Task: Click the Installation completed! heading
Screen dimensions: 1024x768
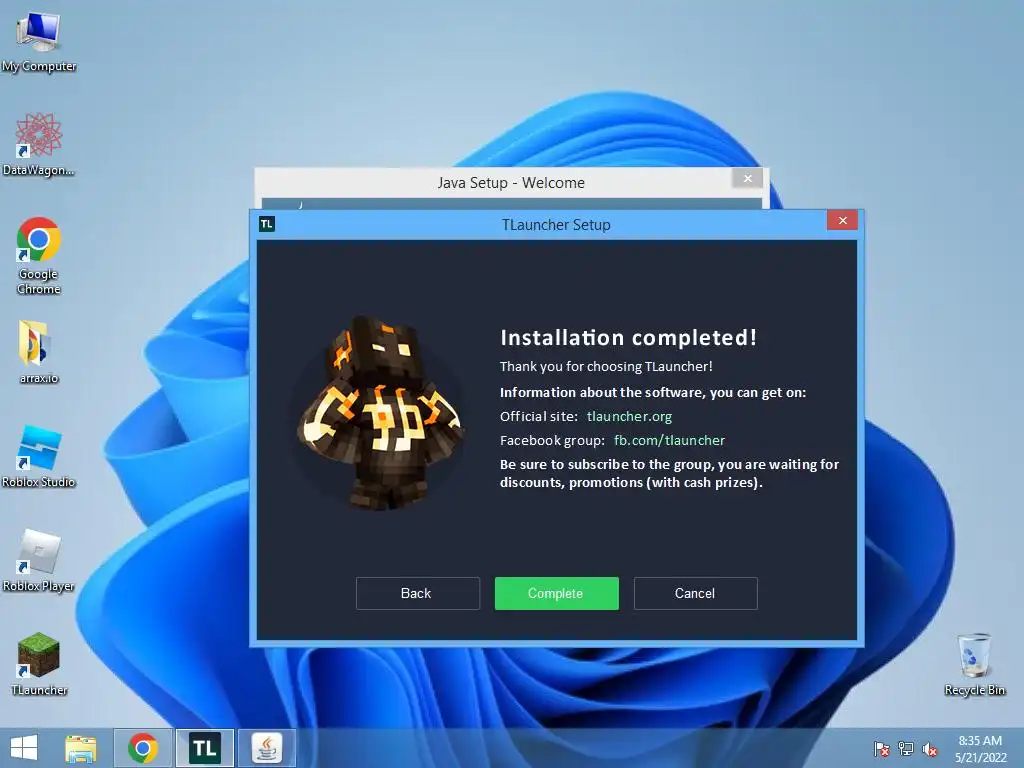Action: (x=628, y=338)
